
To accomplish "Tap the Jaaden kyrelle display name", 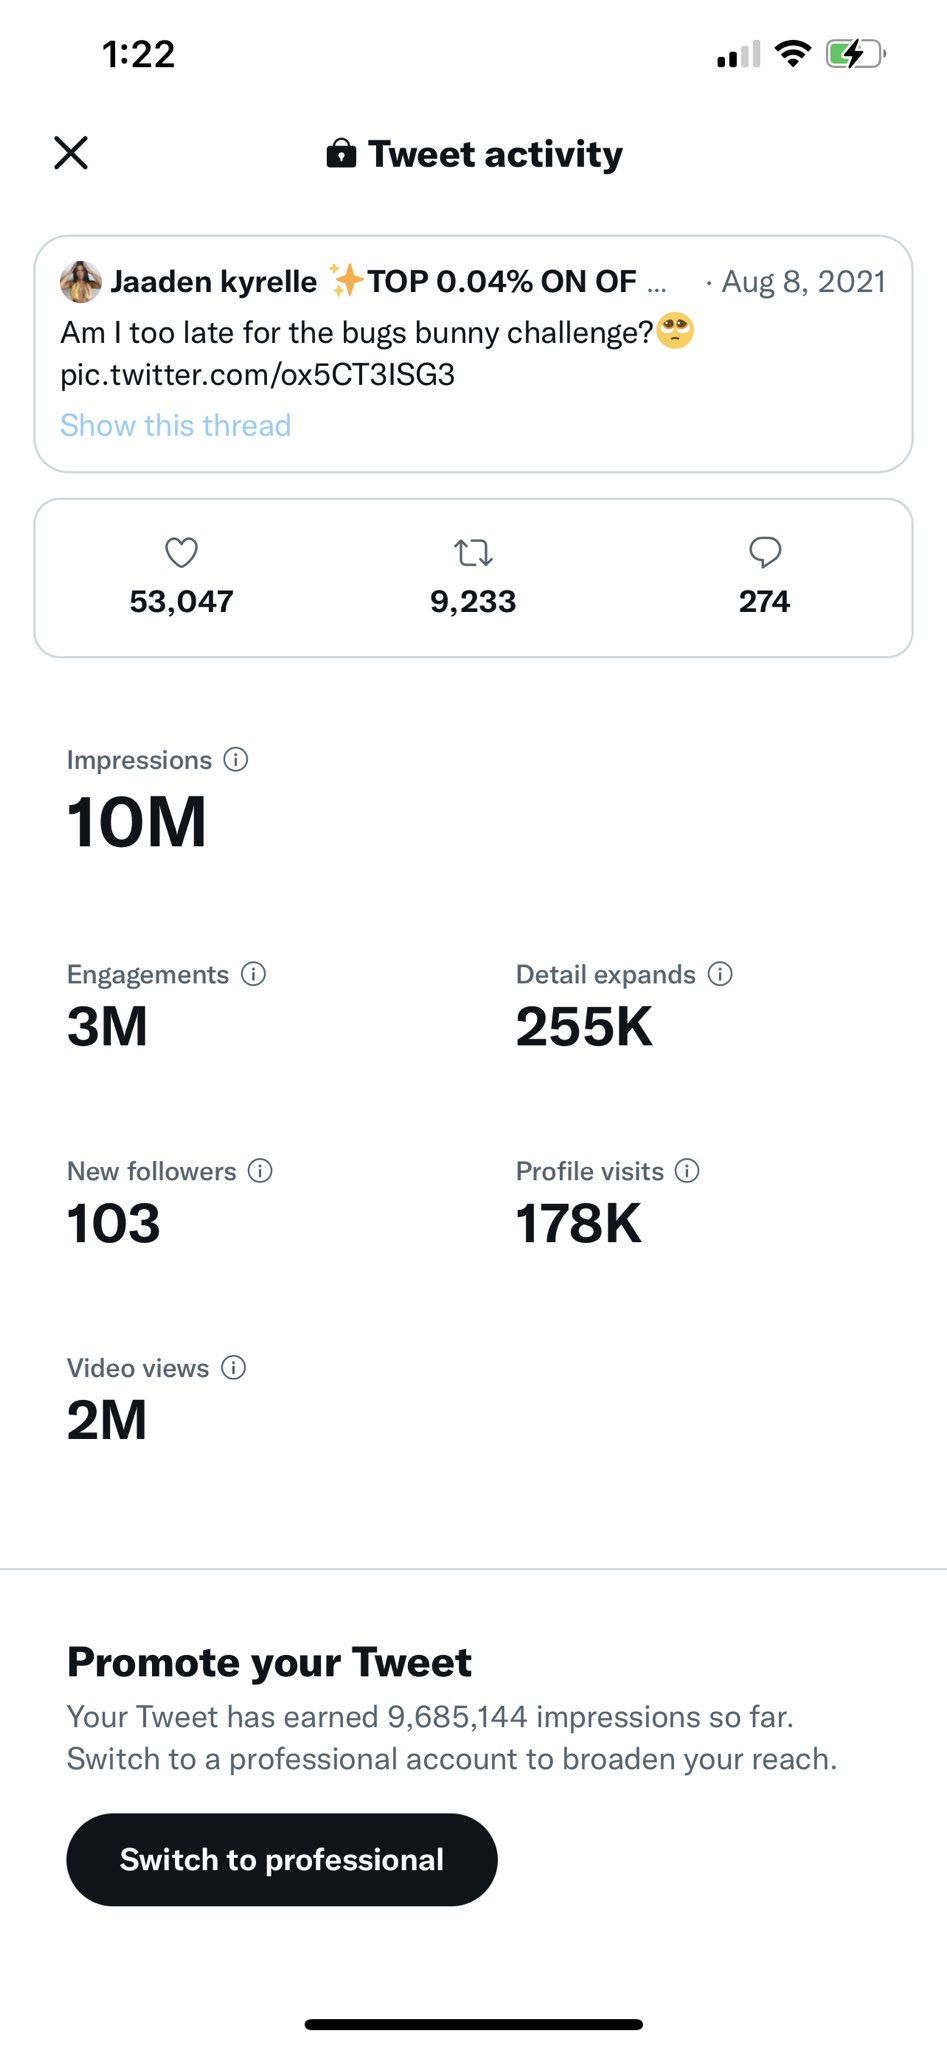I will click(214, 282).
